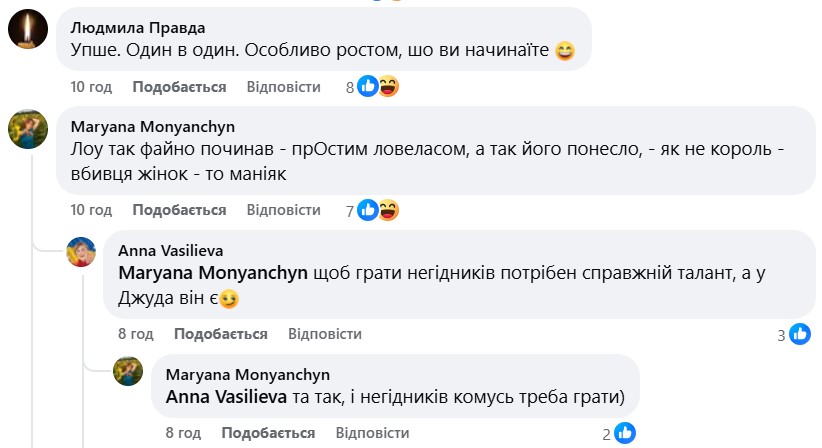Click the laughing reaction icon on Людмила Правда's comment
This screenshot has height=448, width=822.
click(388, 87)
